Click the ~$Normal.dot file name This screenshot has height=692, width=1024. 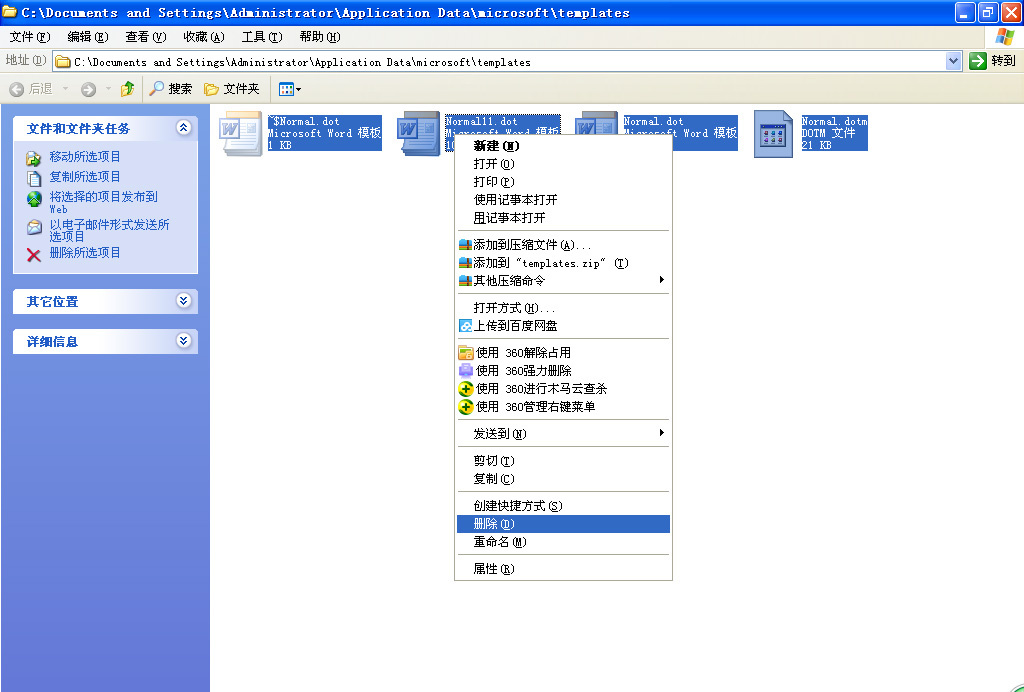304,121
